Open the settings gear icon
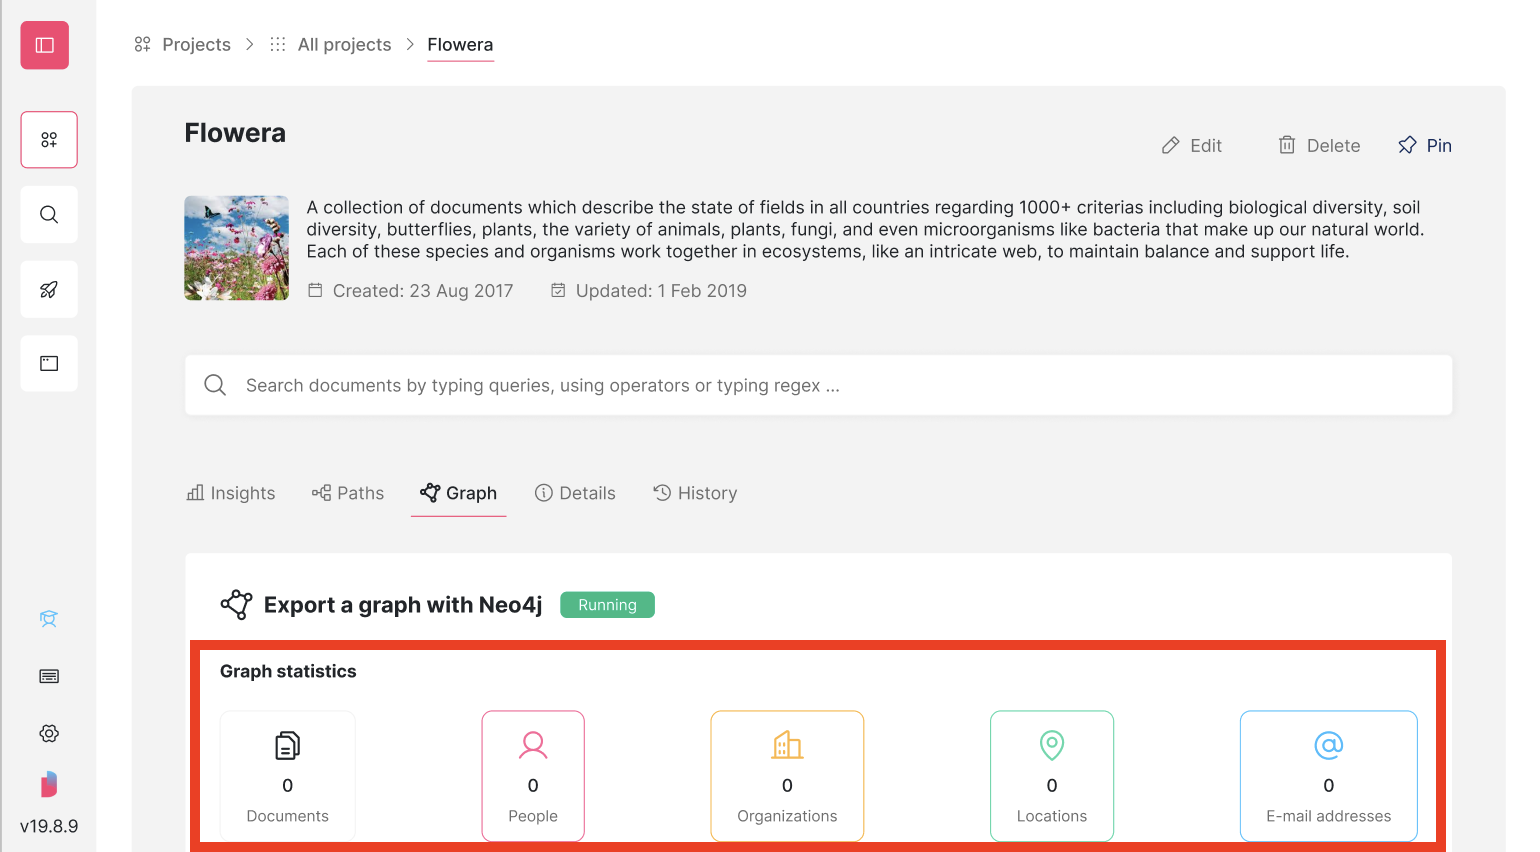Viewport: 1540px width, 852px height. click(x=48, y=733)
